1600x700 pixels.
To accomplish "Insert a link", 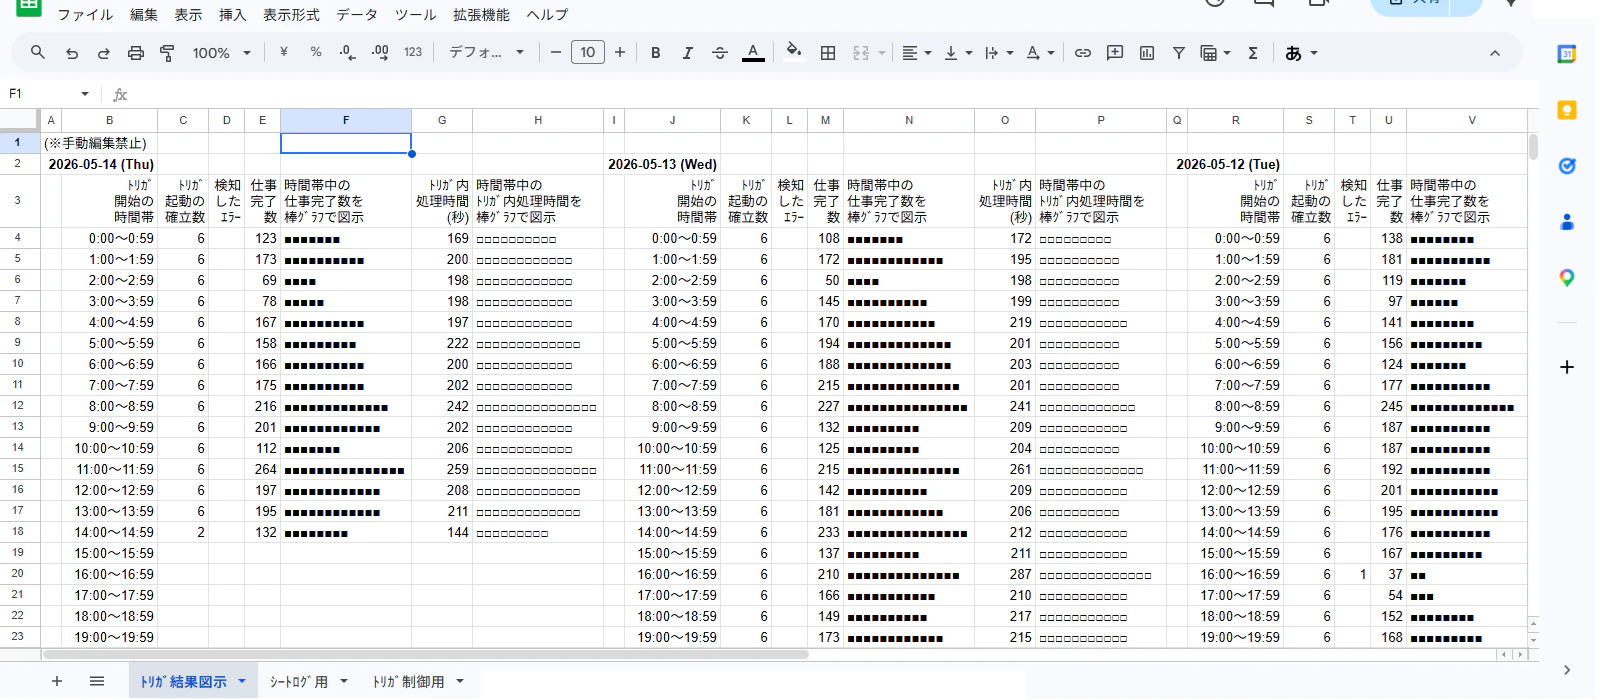I will [1083, 53].
